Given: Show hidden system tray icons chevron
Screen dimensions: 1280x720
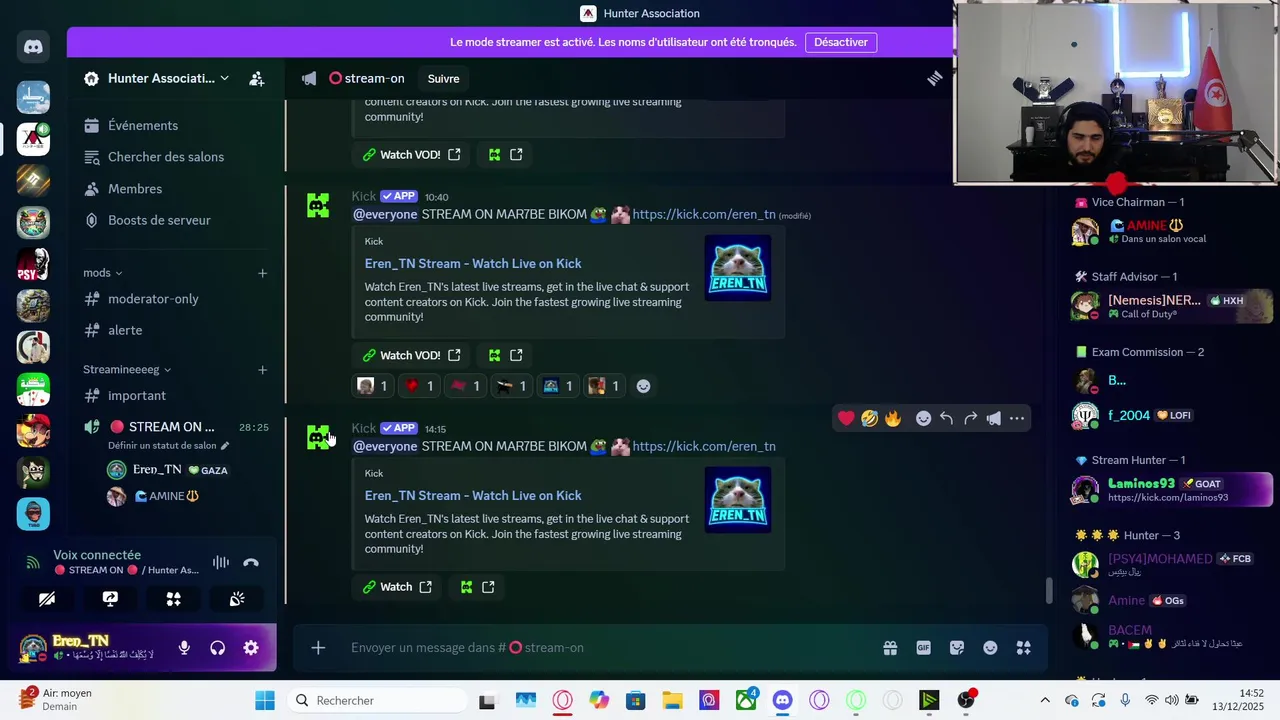Looking at the screenshot, I should pyautogui.click(x=1045, y=700).
